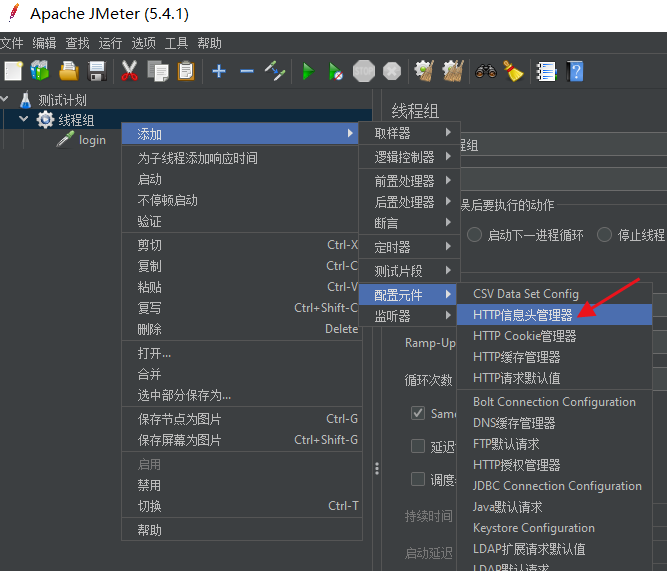The image size is (667, 571).
Task: Expand the 监听器 submenu
Action: (410, 316)
